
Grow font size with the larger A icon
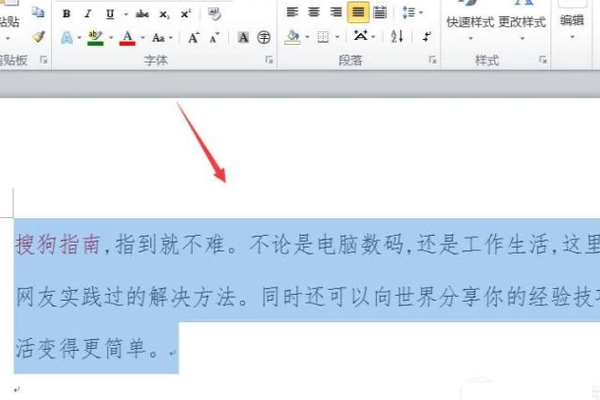(193, 38)
